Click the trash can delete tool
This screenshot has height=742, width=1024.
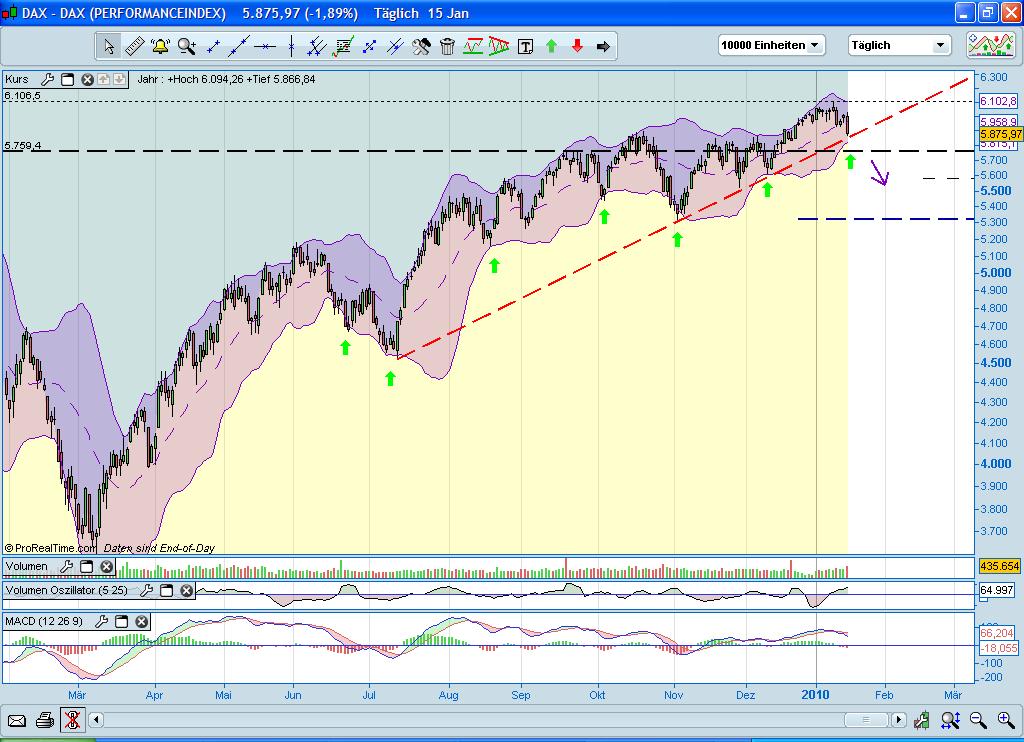point(447,46)
